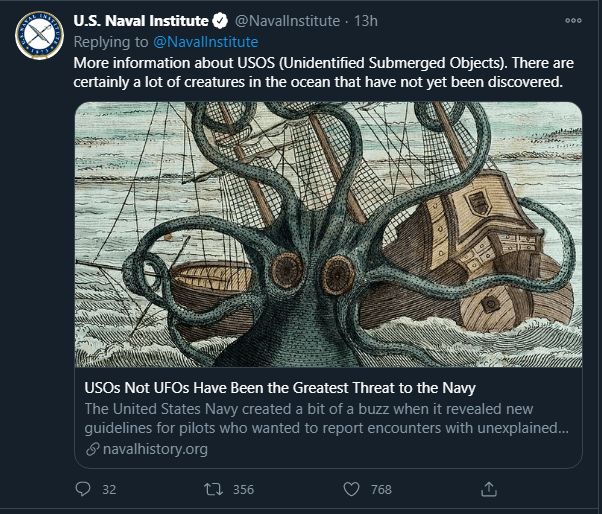Click the retweet arrows icon
602x514 pixels.
[x=213, y=489]
